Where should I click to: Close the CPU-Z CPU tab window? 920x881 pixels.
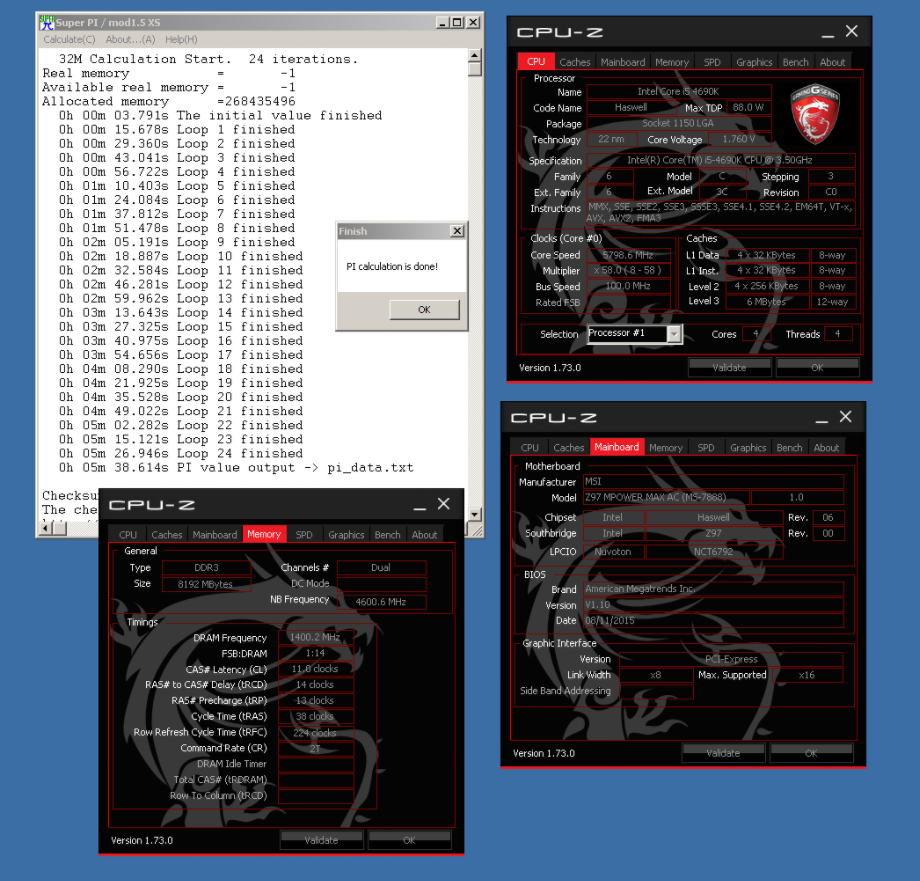coord(851,32)
